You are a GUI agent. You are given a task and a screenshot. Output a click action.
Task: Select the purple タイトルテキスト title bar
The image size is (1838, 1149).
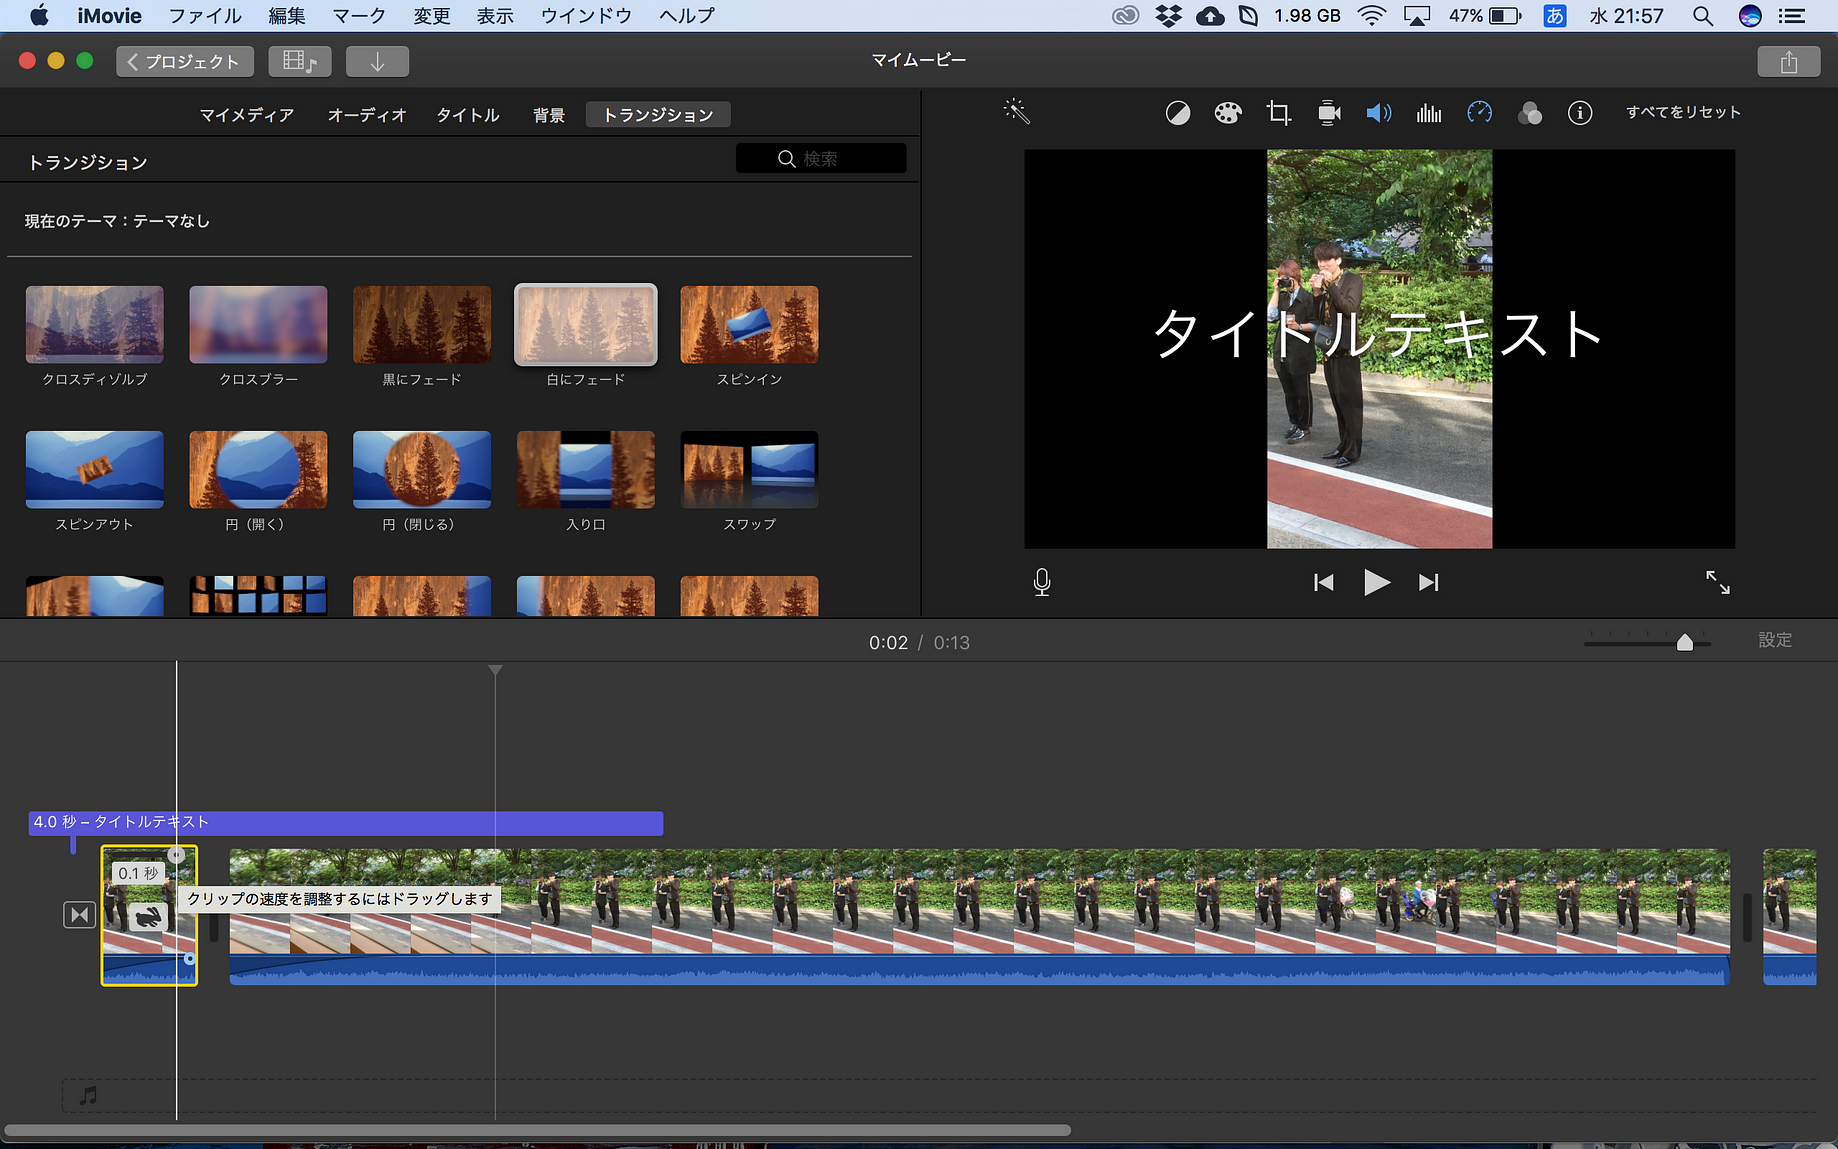tap(346, 822)
